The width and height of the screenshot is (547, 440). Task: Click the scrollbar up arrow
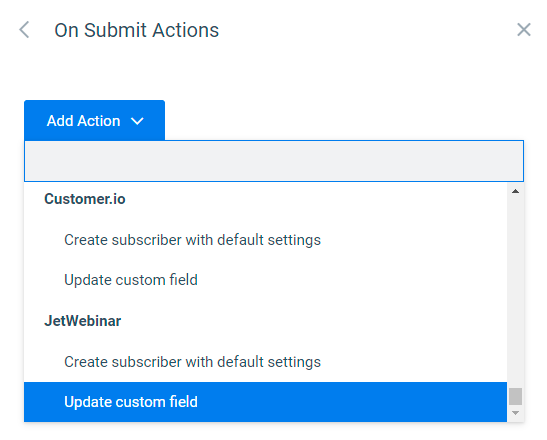pos(515,191)
